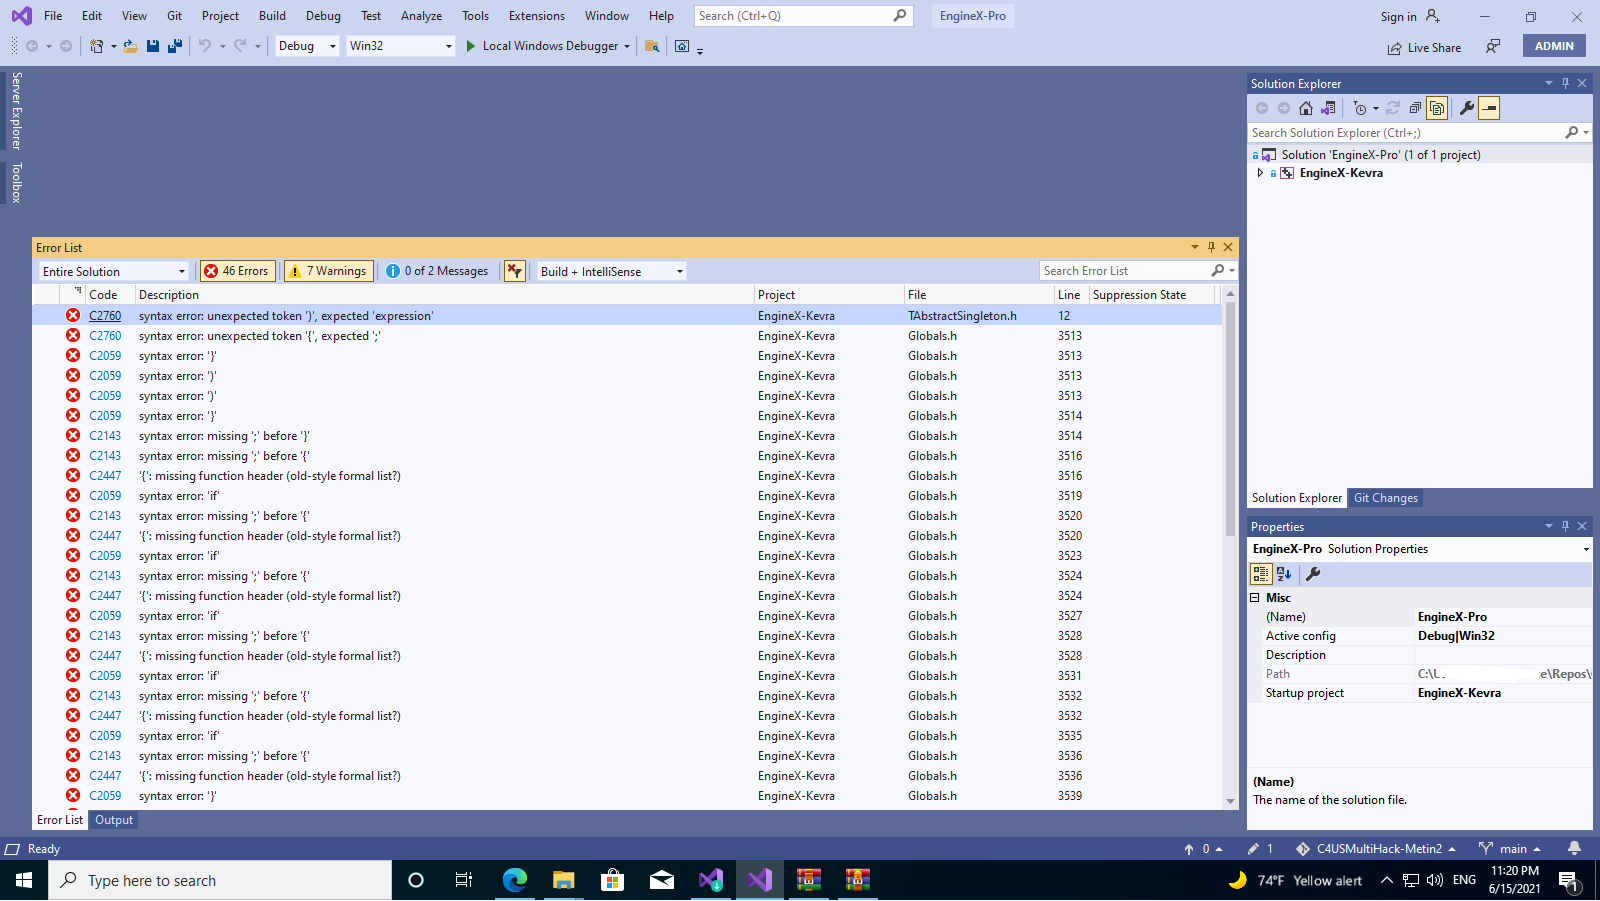Open Microsoft Store from the taskbar
Screen dimensions: 1600x901
click(612, 880)
